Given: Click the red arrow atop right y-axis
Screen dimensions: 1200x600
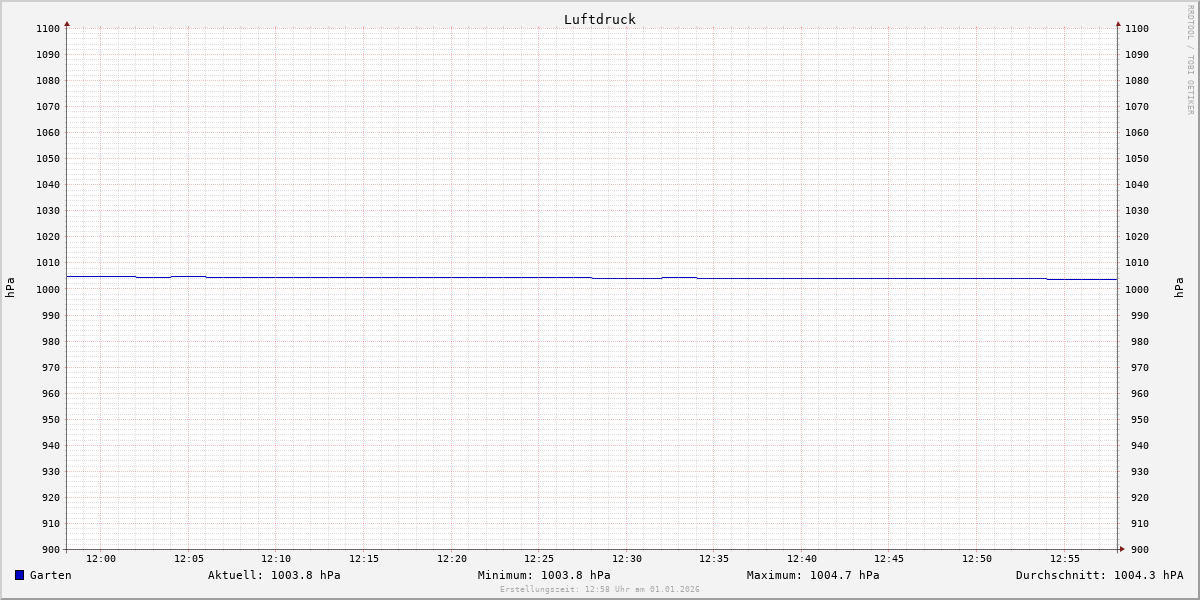Looking at the screenshot, I should (x=1118, y=23).
